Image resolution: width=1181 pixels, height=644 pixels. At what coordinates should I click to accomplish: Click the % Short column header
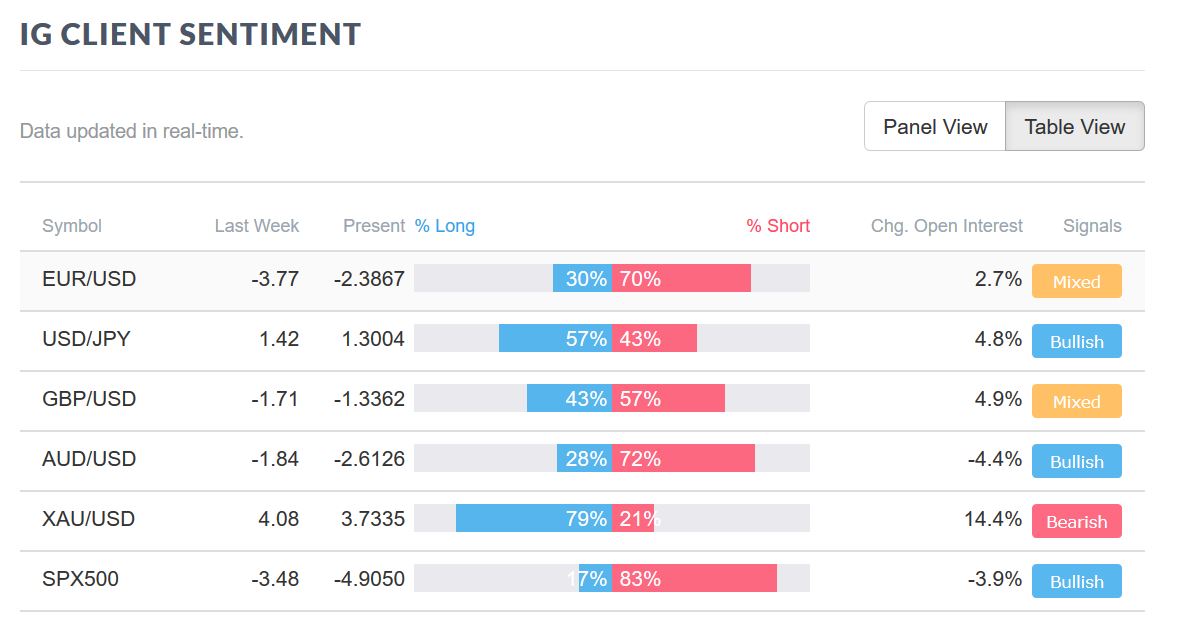point(778,226)
